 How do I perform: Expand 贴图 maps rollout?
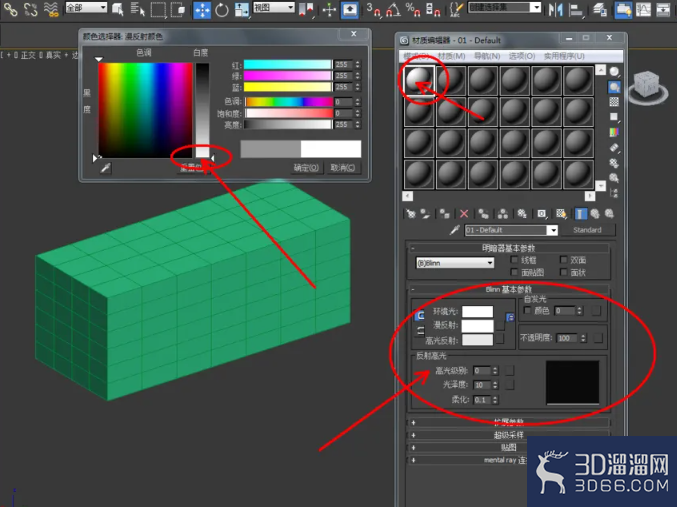click(x=508, y=447)
